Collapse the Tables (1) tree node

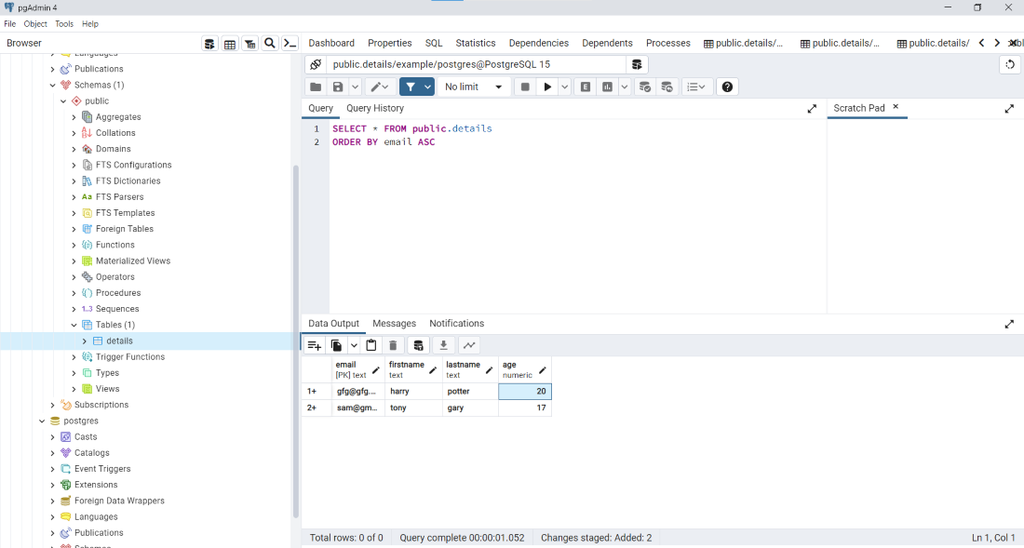[x=74, y=325]
